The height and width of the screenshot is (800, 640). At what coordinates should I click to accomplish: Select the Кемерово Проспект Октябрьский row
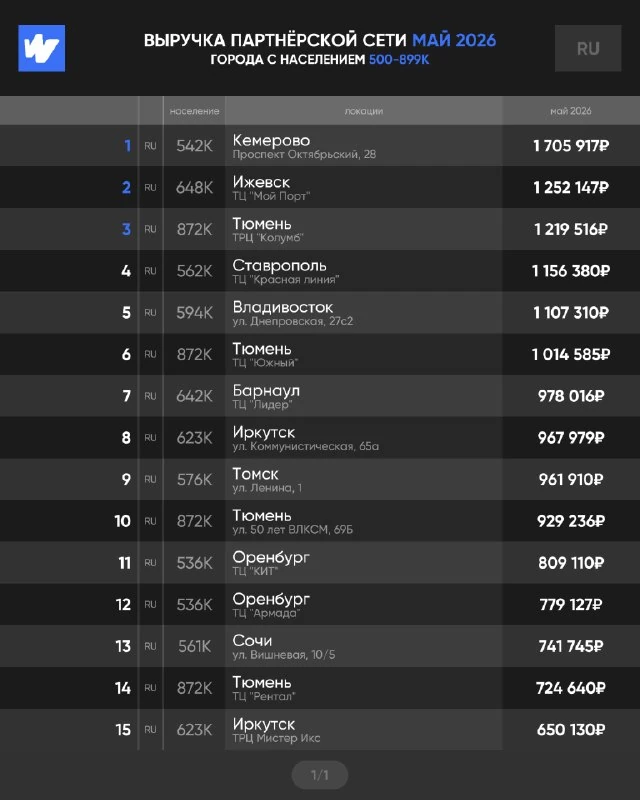320,146
